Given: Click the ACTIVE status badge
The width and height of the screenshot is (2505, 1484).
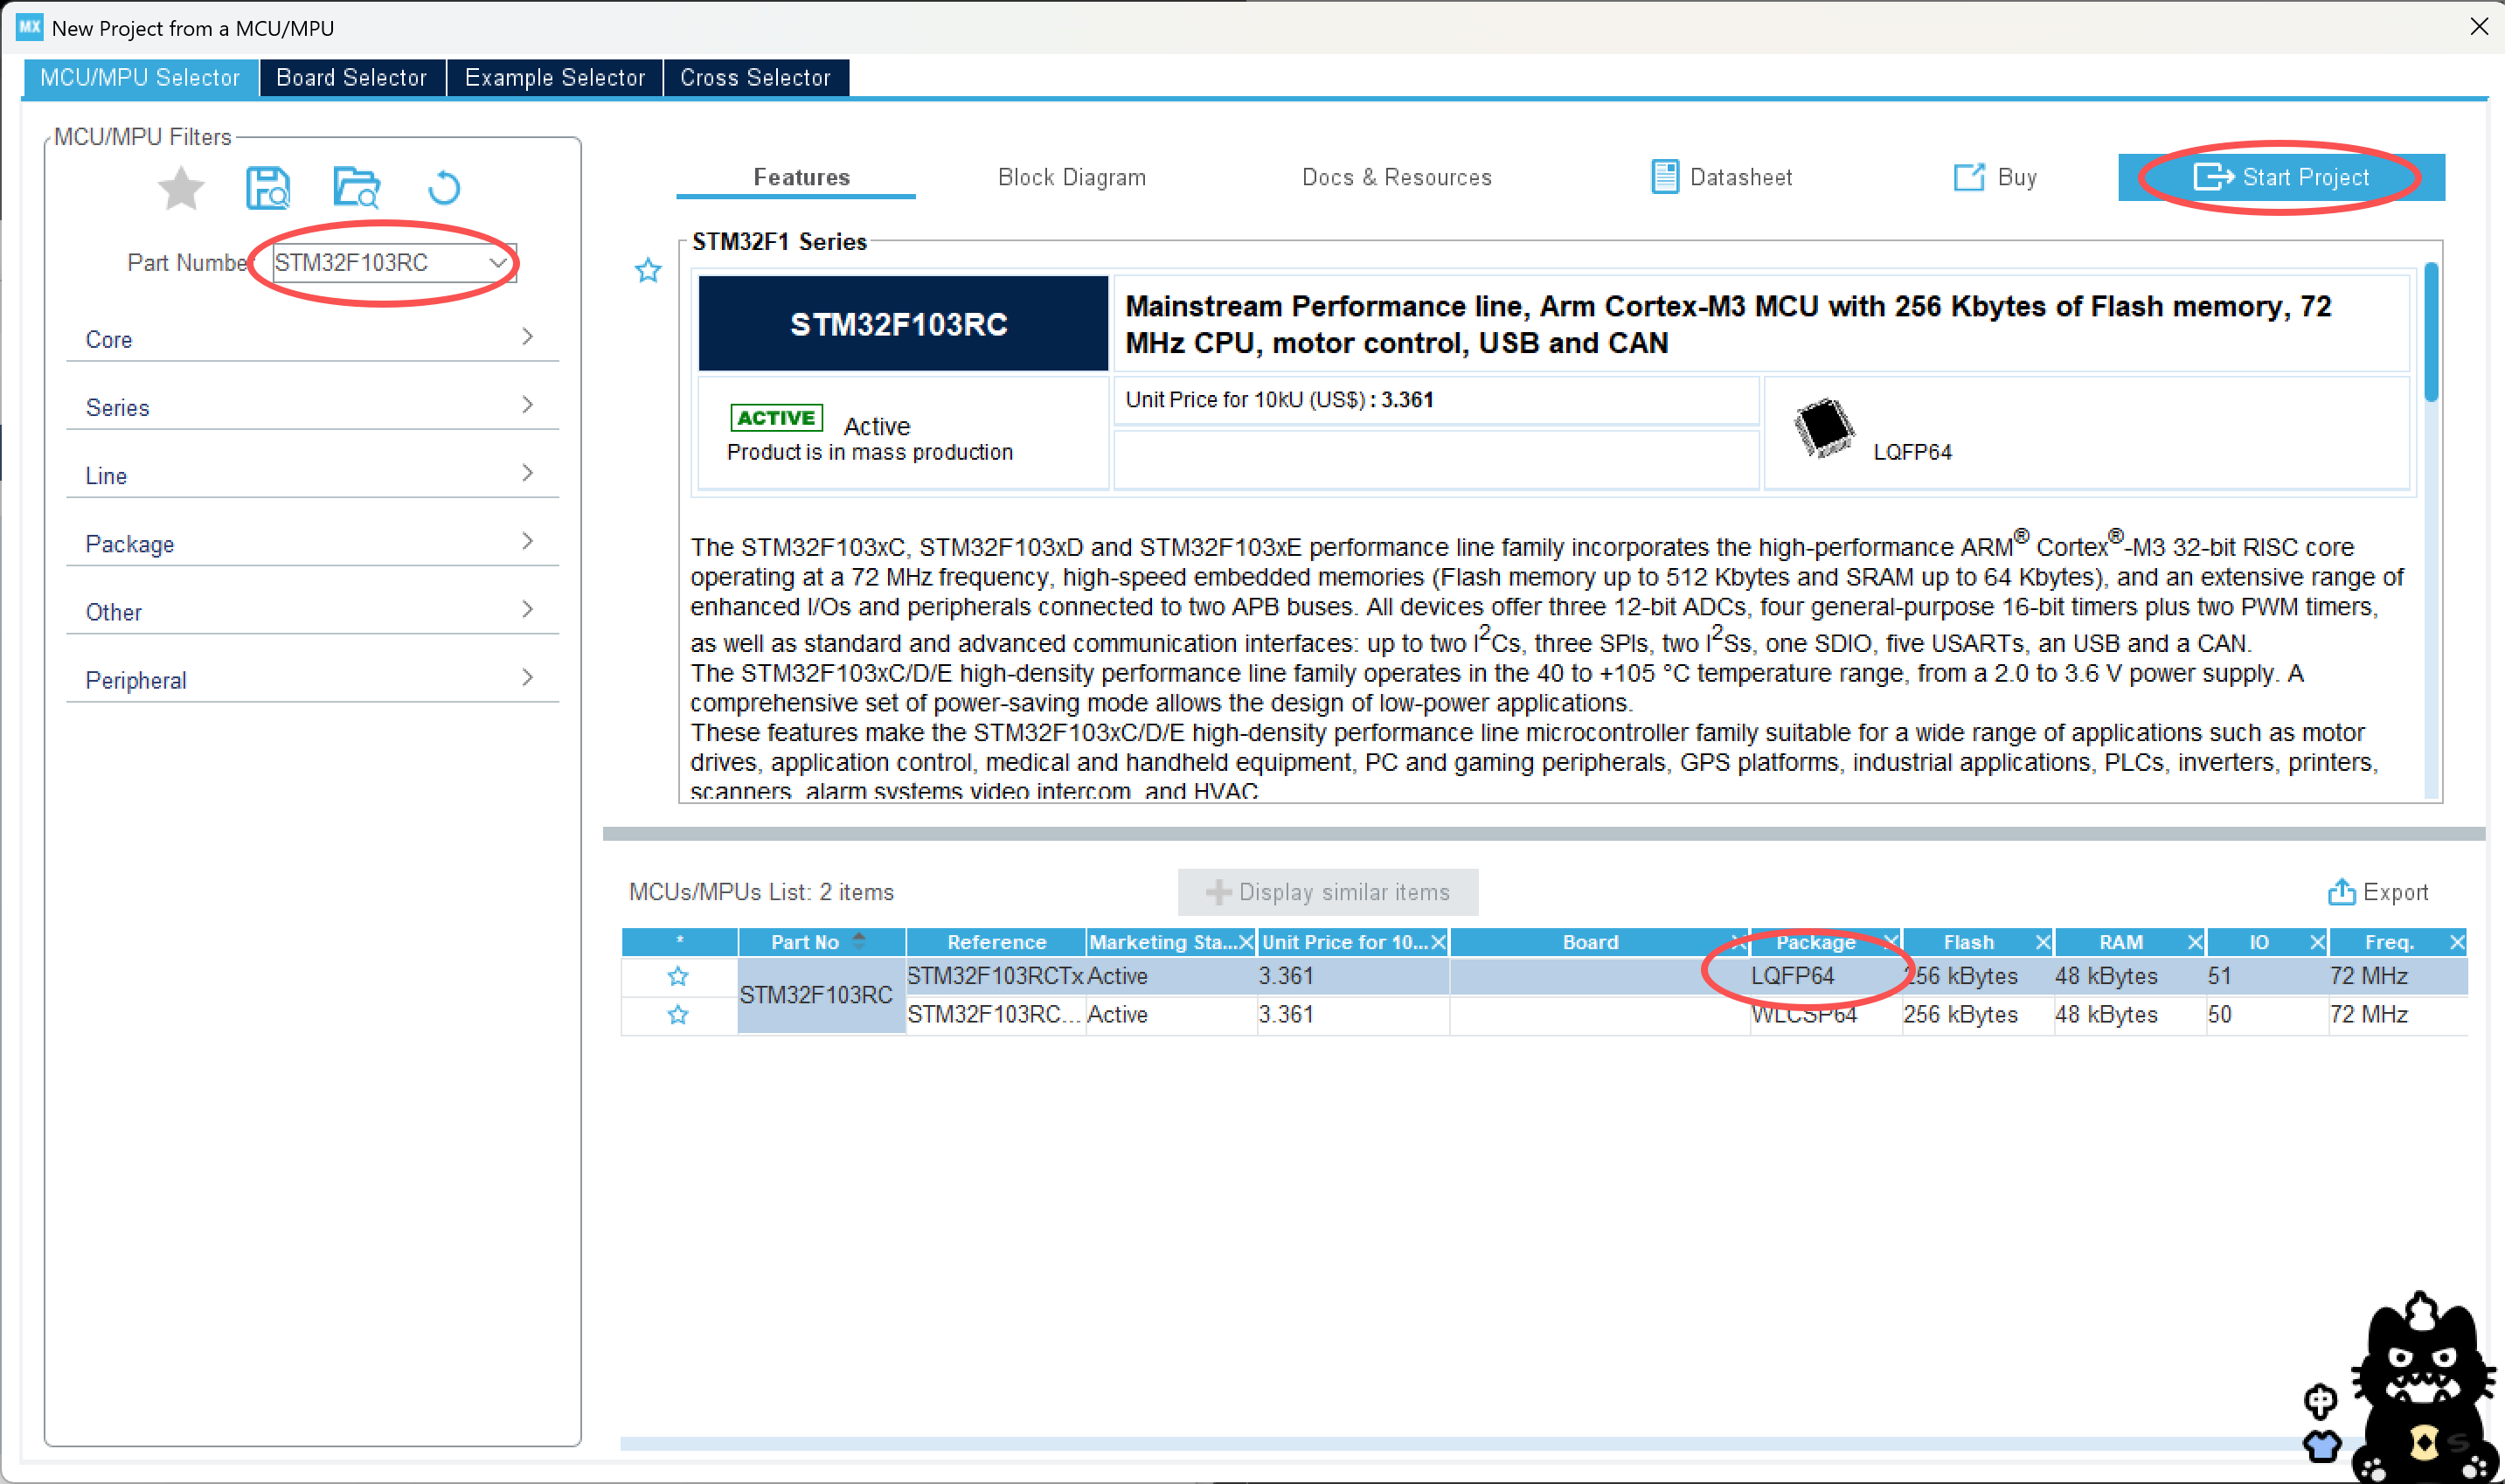Looking at the screenshot, I should pos(776,418).
